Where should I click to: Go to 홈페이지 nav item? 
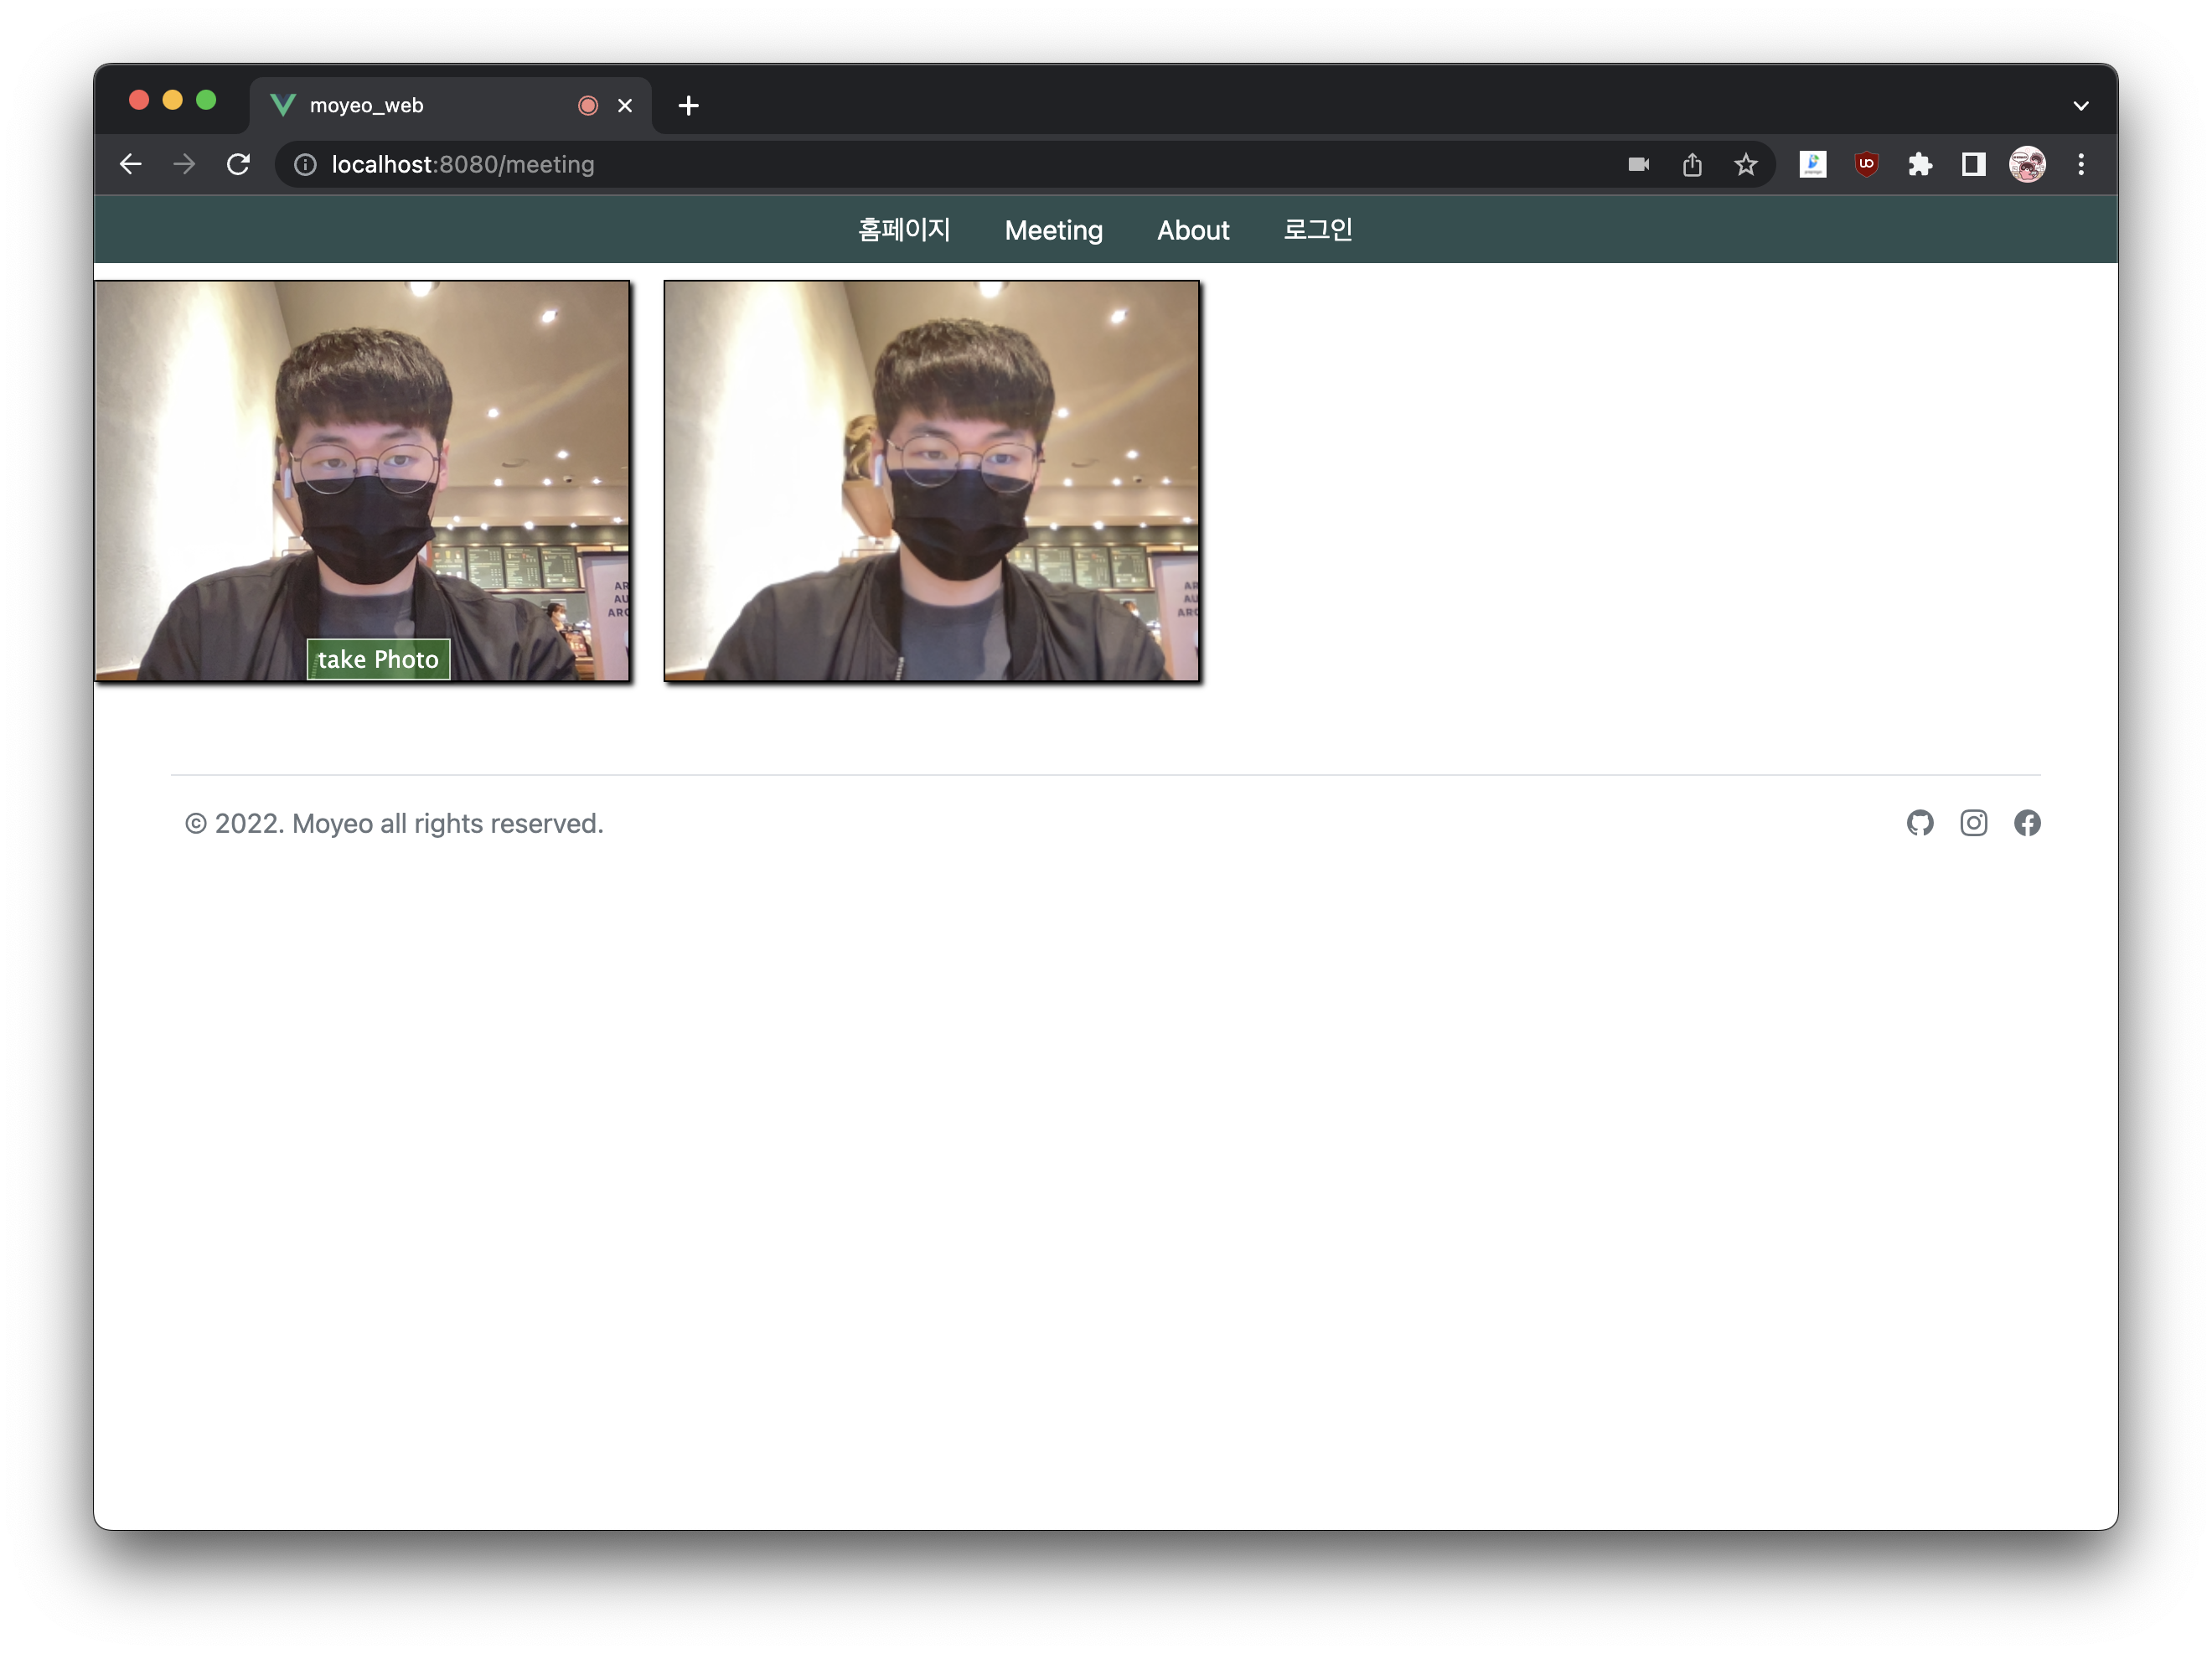[x=904, y=230]
